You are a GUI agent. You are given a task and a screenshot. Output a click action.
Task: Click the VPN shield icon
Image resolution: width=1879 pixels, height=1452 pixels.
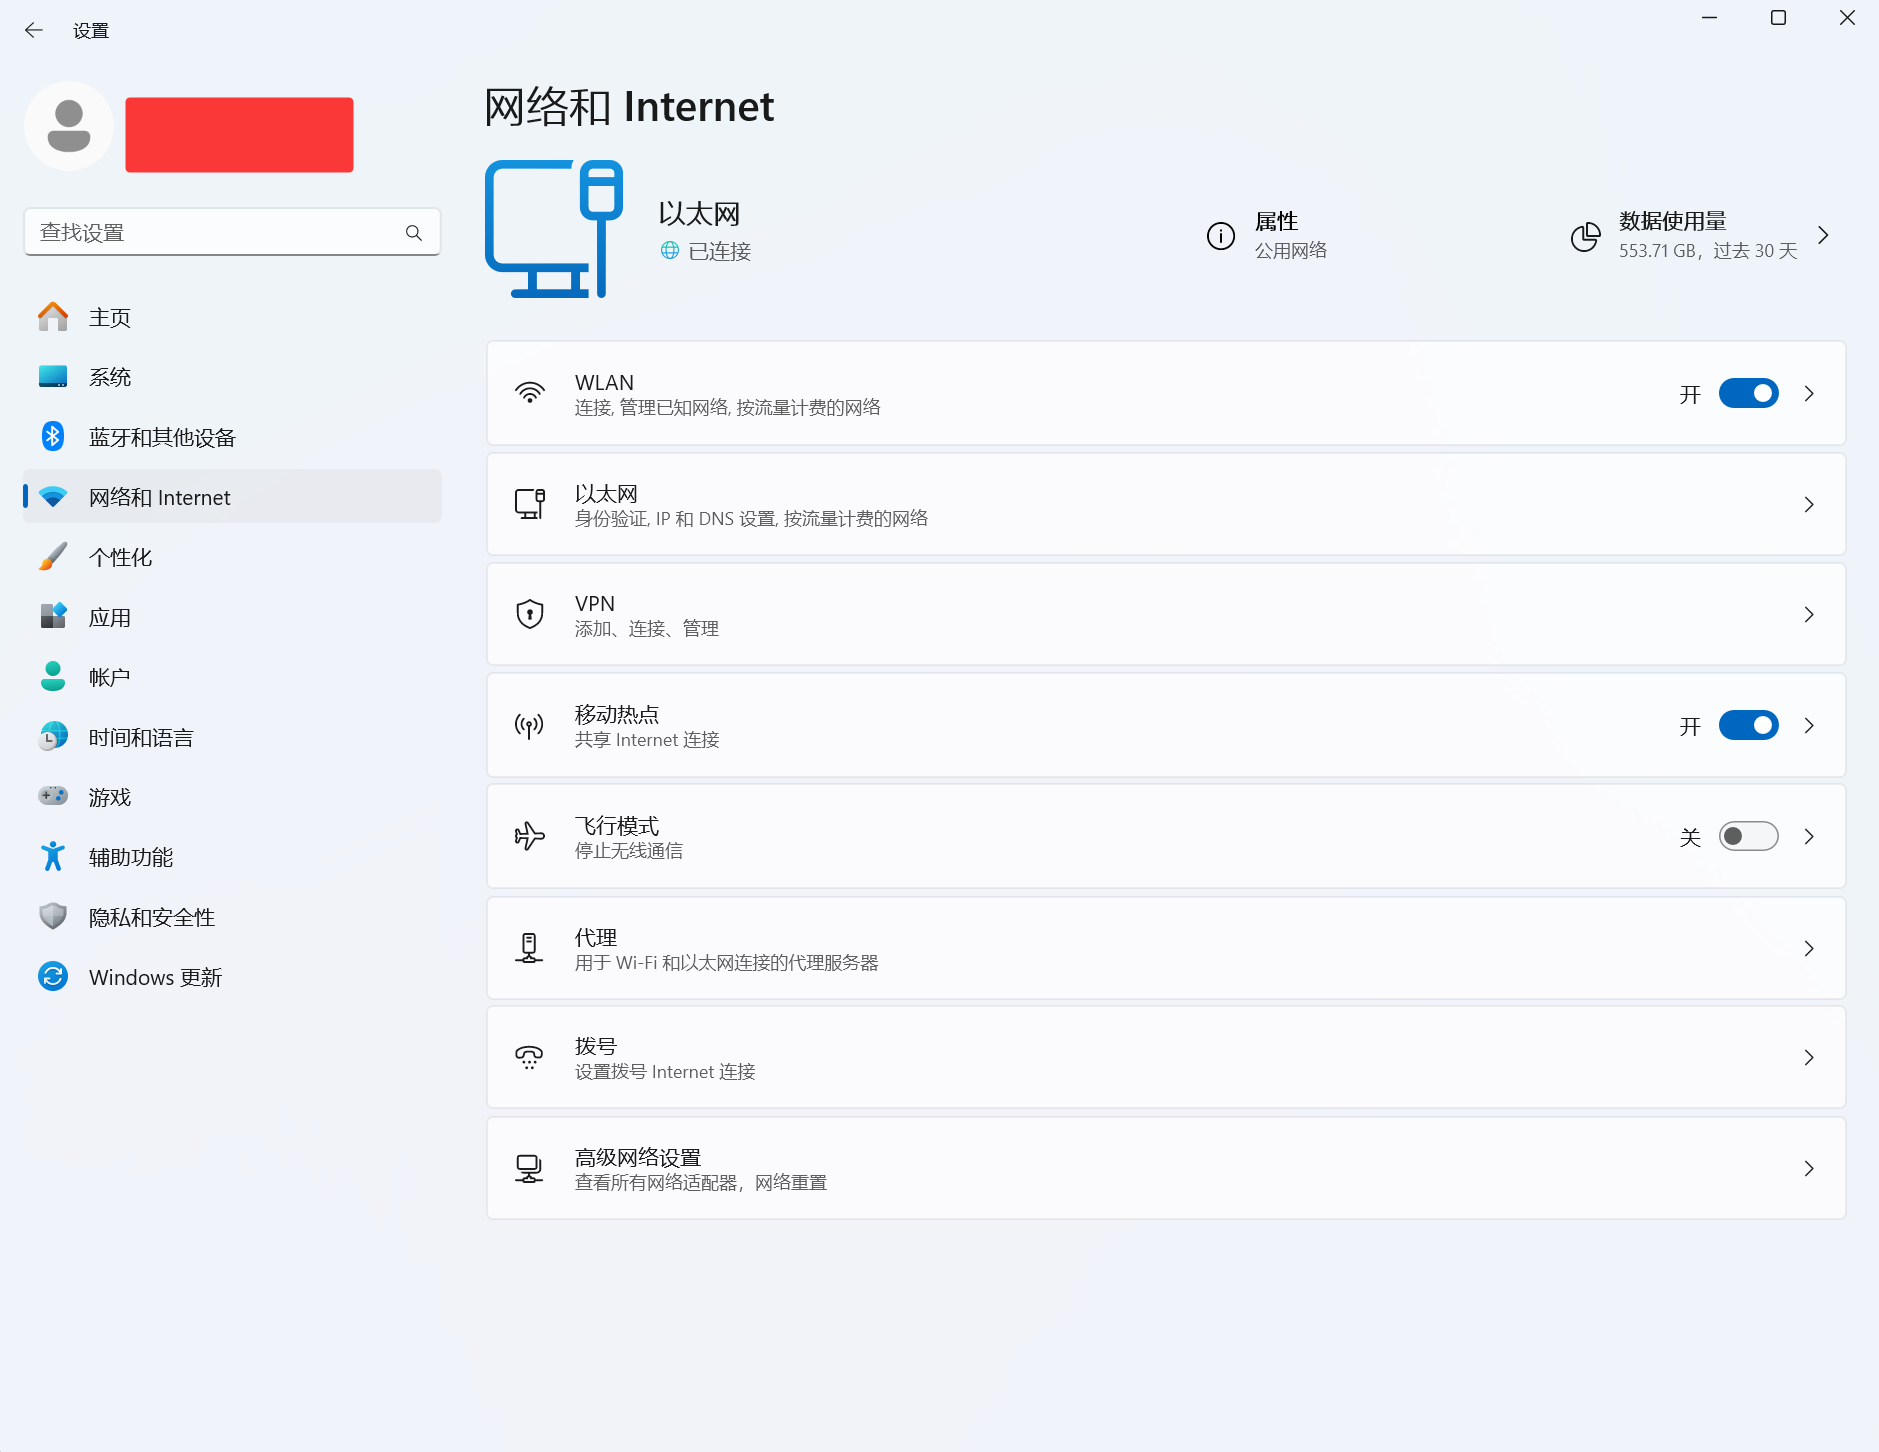point(529,614)
